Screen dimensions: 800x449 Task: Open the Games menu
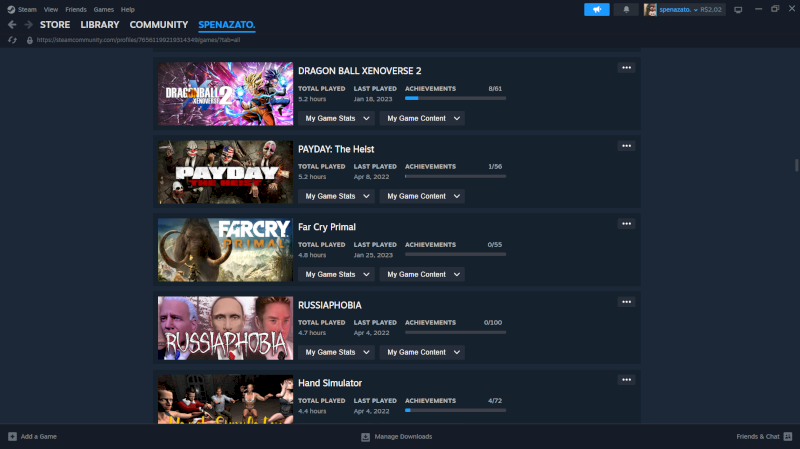(x=104, y=9)
